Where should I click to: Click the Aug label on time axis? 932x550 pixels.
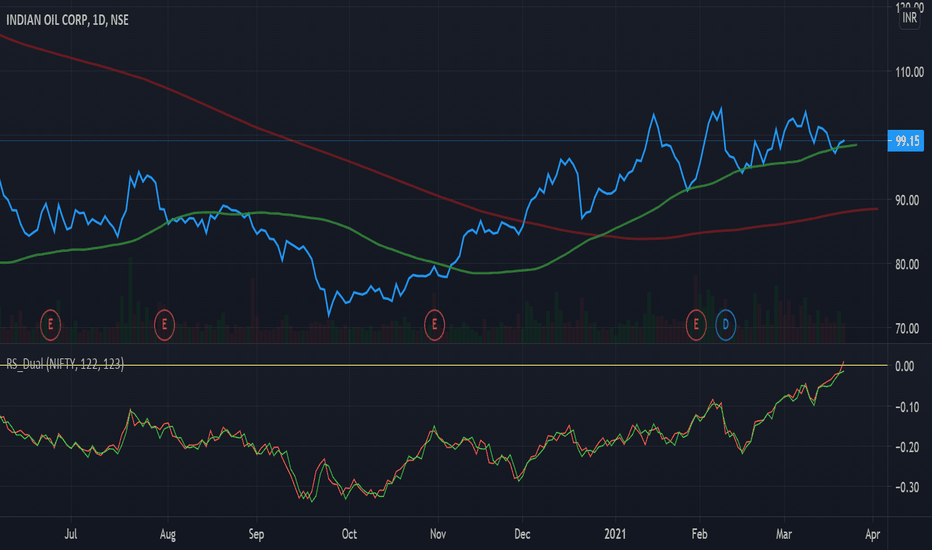pyautogui.click(x=168, y=535)
